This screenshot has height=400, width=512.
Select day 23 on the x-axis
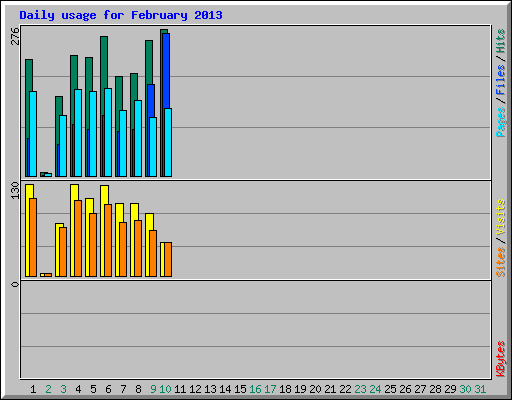(360, 389)
